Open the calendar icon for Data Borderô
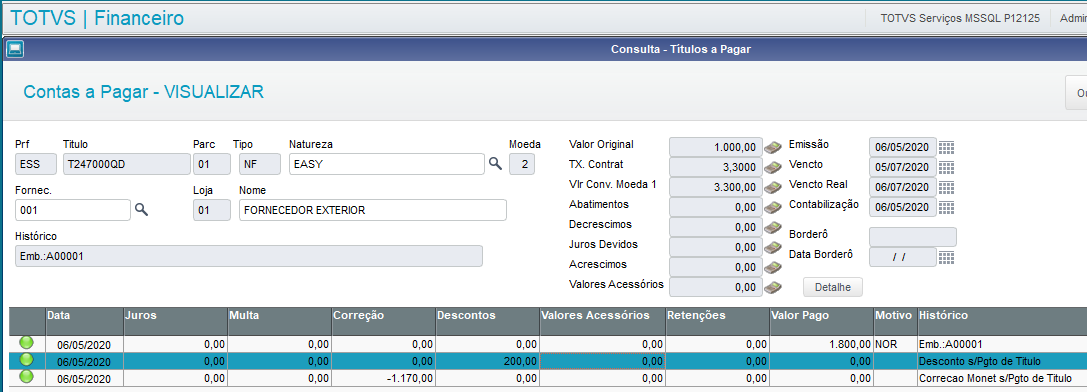 click(x=946, y=257)
